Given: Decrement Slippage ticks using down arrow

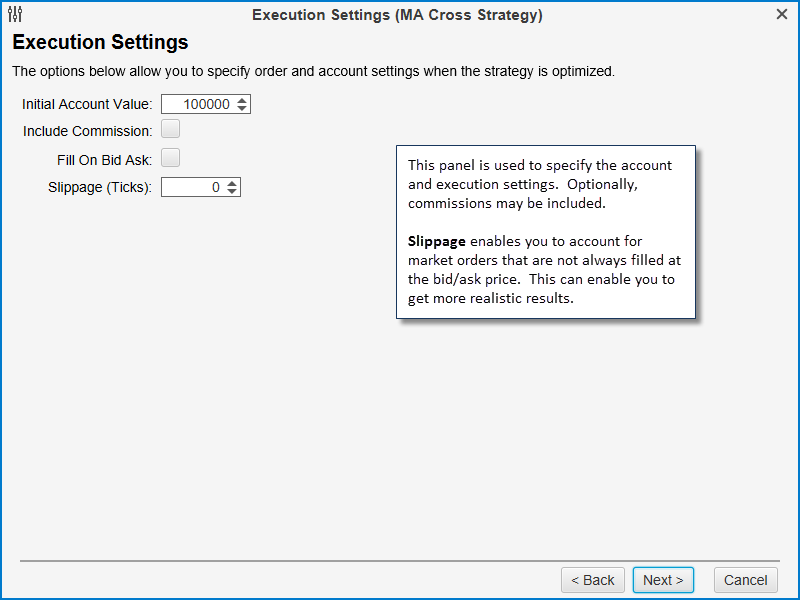Looking at the screenshot, I should (x=233, y=191).
